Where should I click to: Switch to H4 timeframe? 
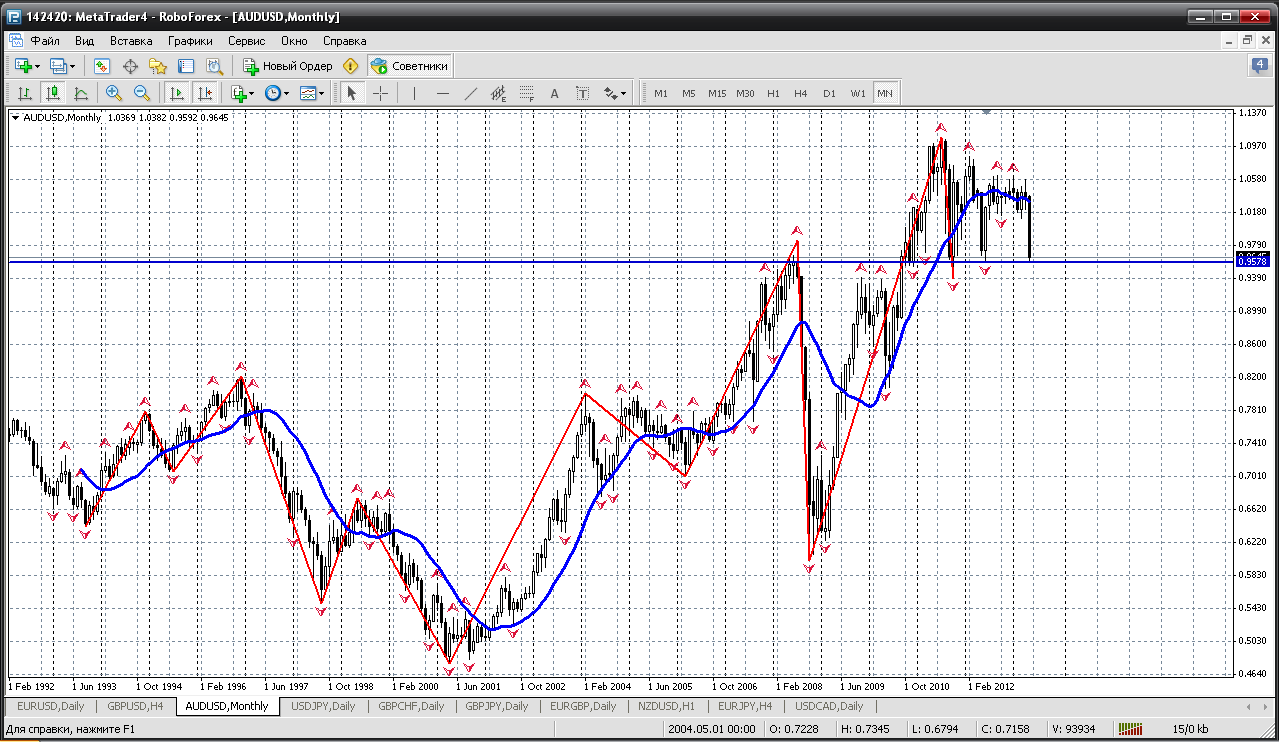tap(801, 93)
